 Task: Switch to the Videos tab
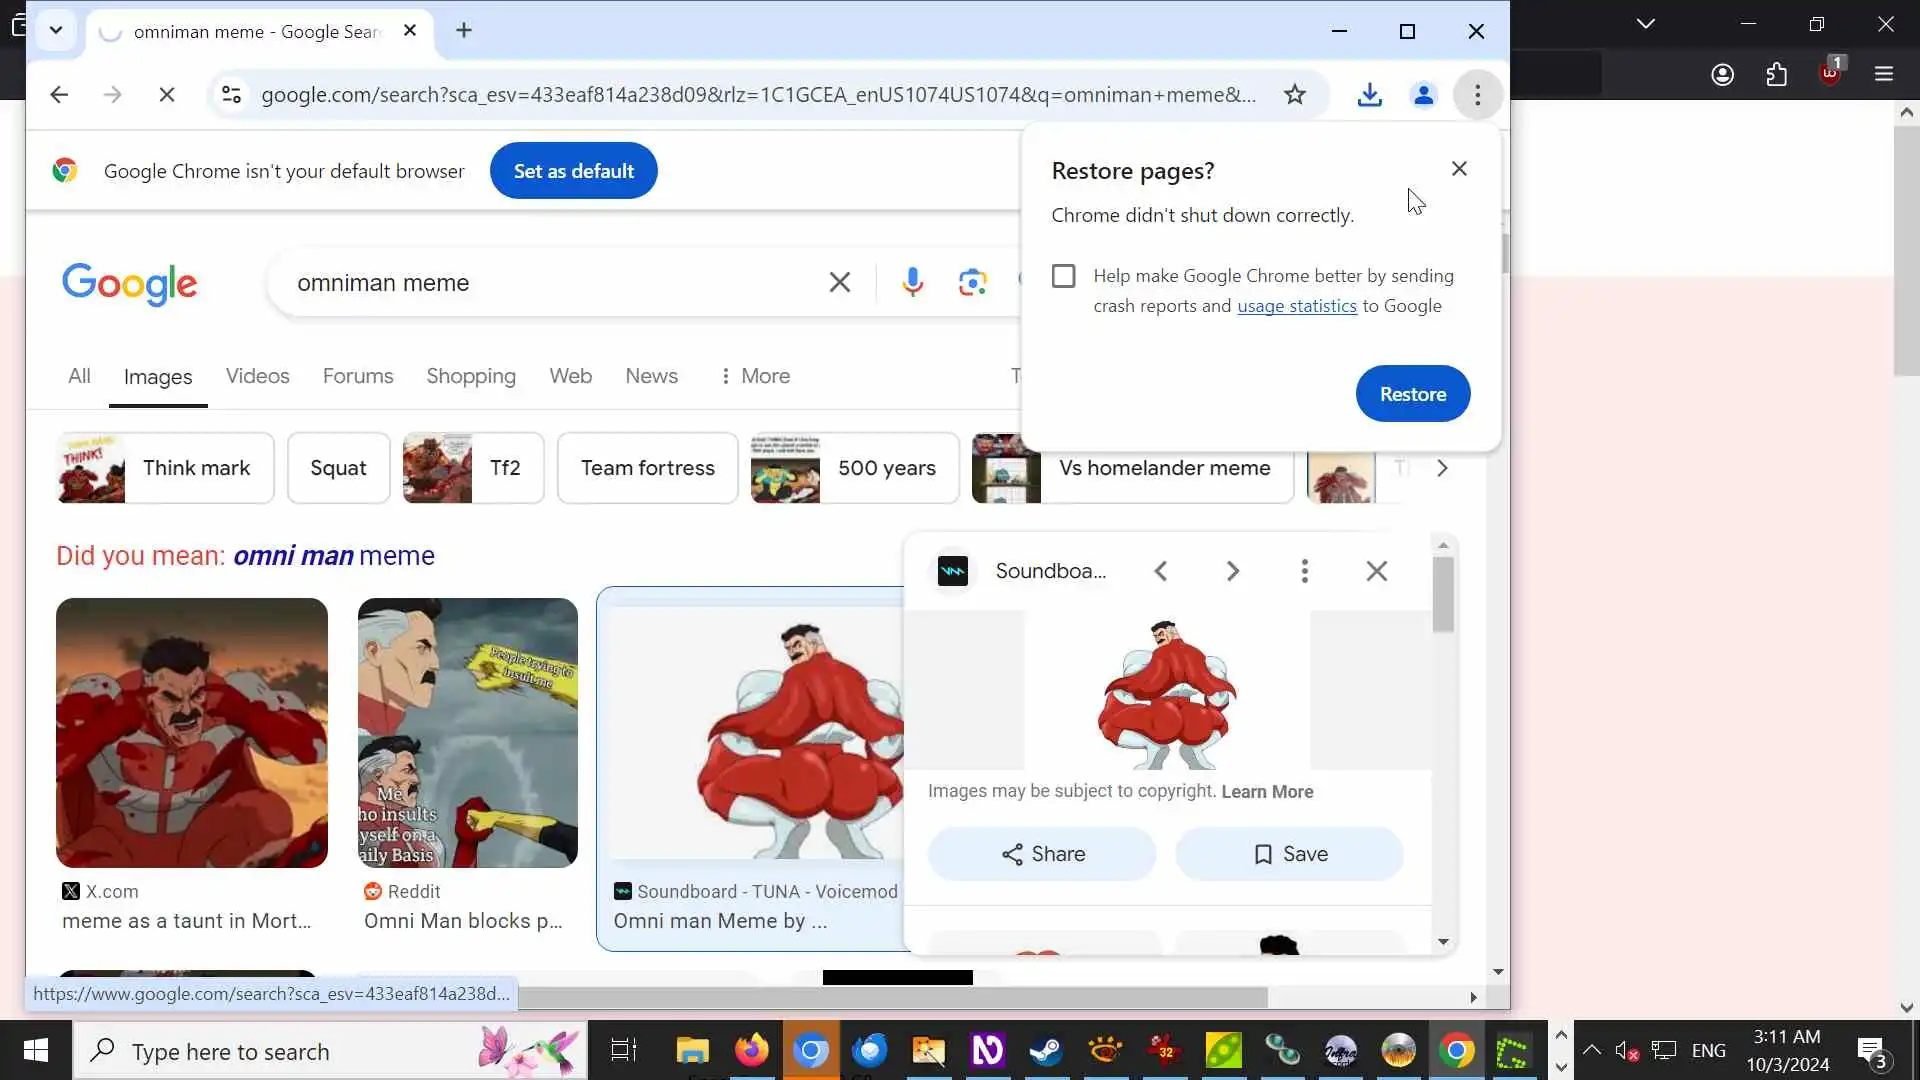pyautogui.click(x=257, y=376)
